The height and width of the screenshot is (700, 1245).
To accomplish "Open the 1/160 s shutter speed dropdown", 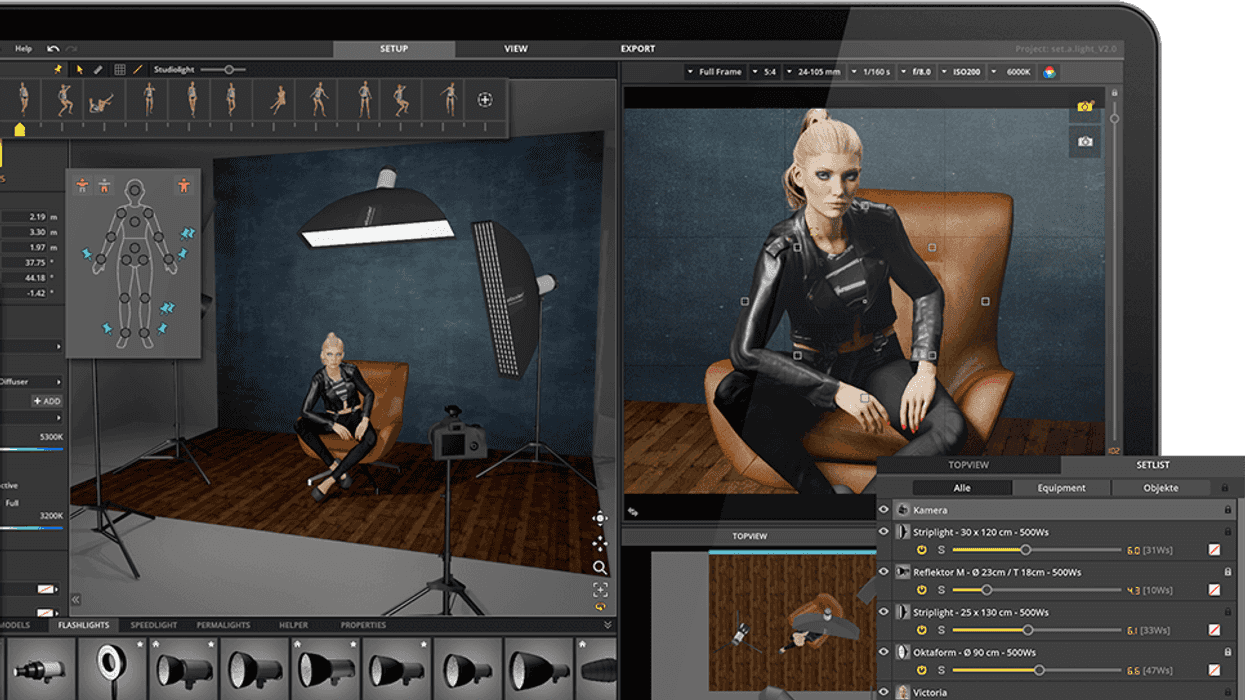I will click(871, 72).
